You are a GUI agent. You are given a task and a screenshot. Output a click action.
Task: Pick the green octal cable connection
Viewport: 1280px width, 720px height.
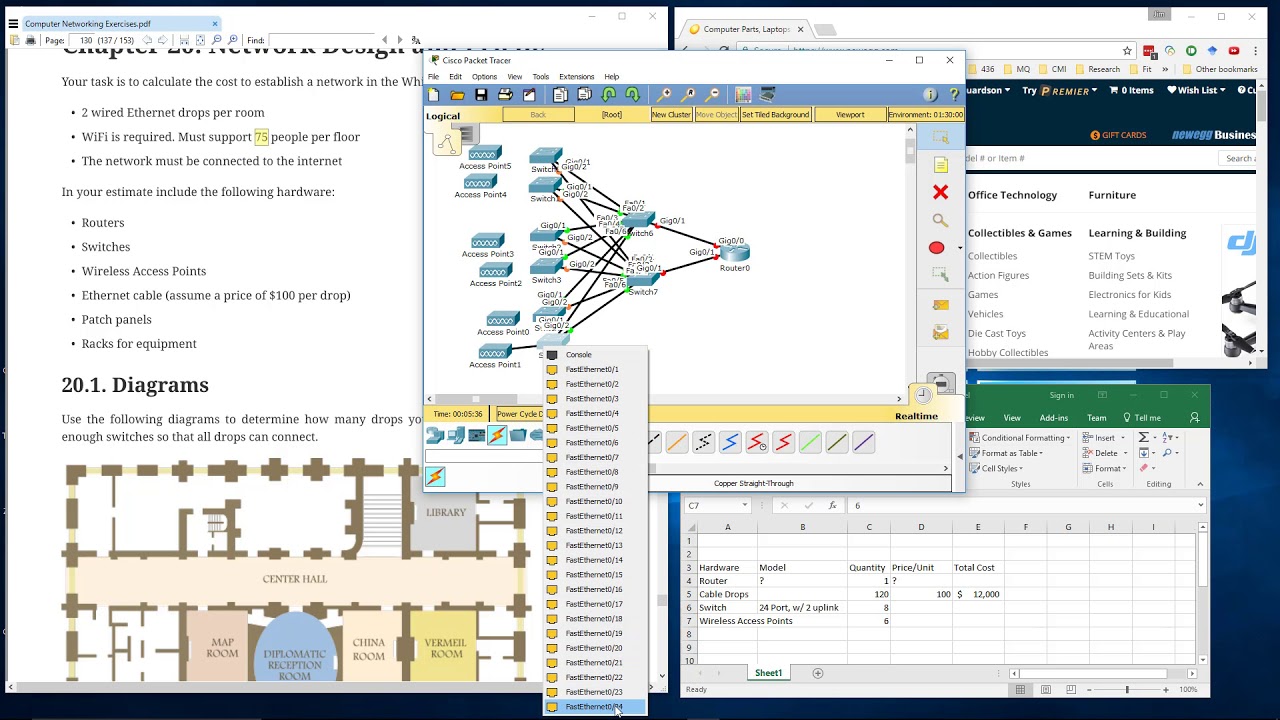(810, 441)
